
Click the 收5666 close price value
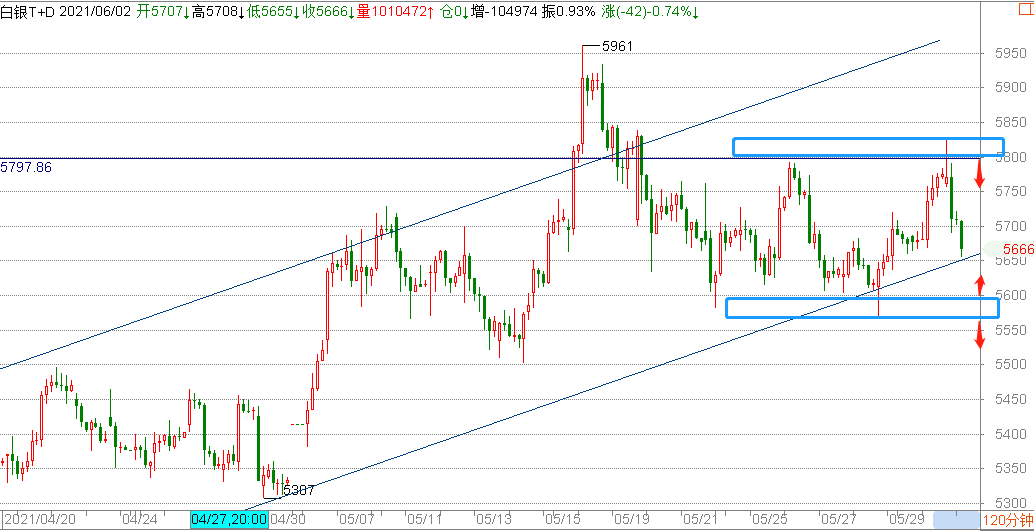click(328, 11)
